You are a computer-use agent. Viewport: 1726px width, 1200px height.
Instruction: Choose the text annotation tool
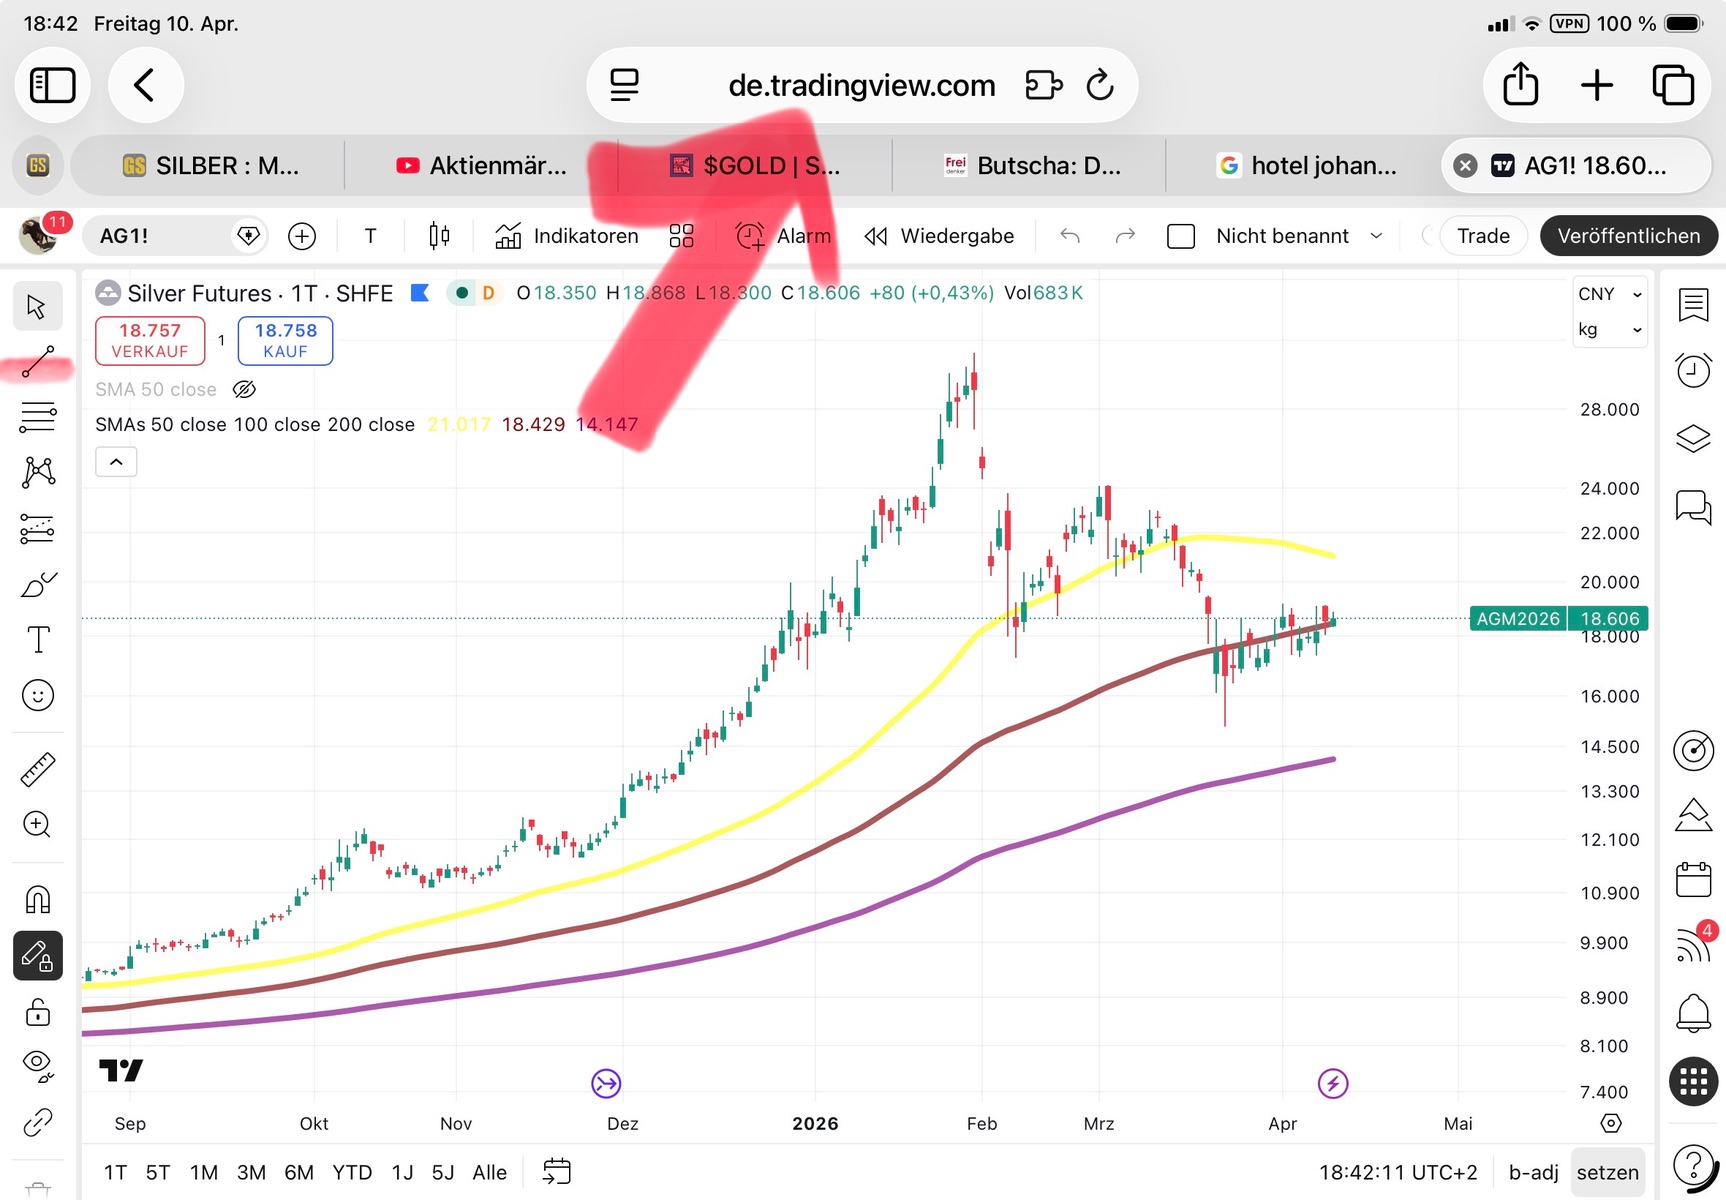pyautogui.click(x=38, y=639)
